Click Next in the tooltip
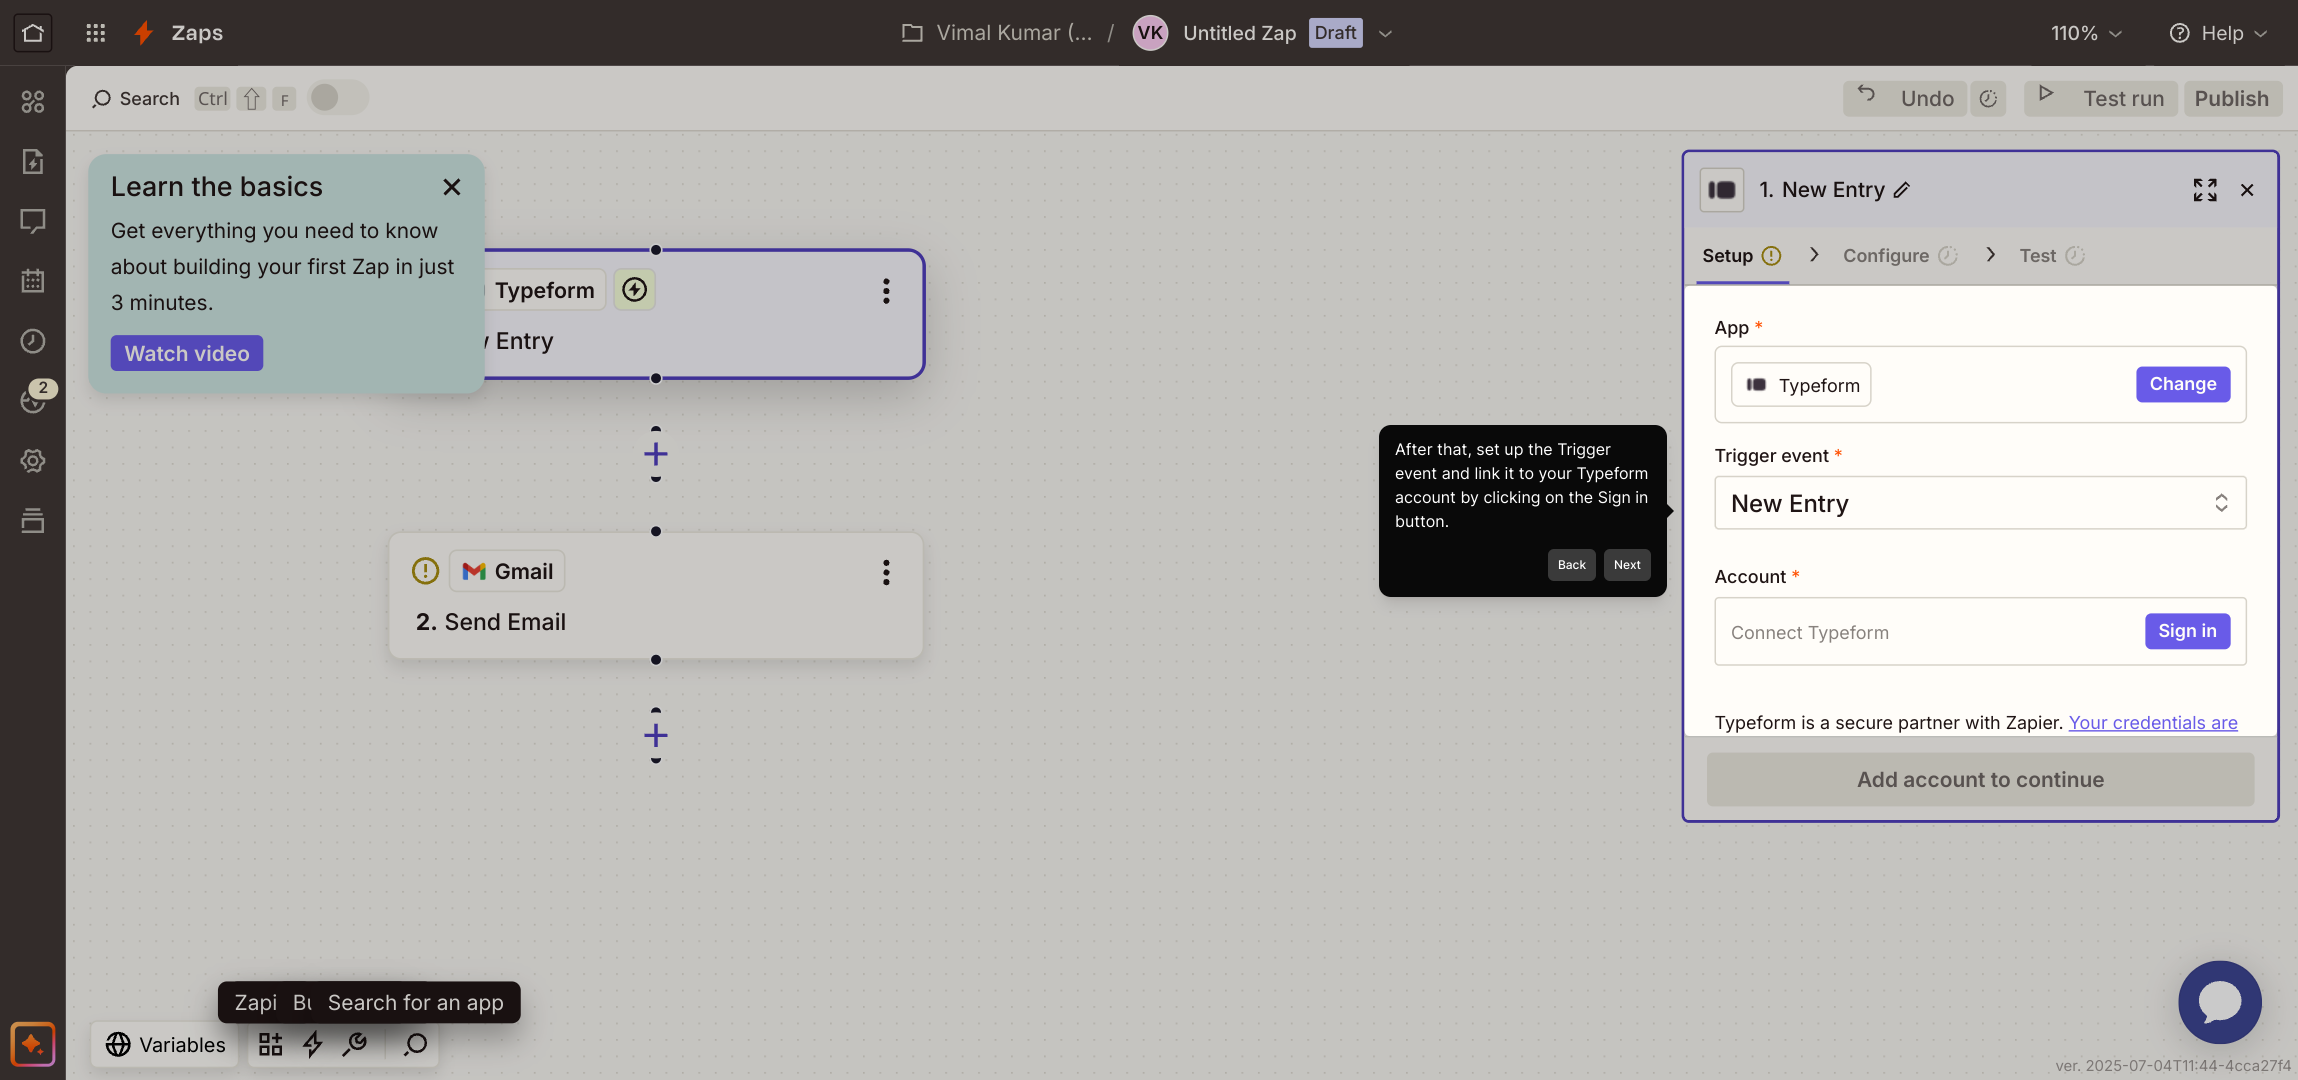Image resolution: width=2298 pixels, height=1080 pixels. (1627, 565)
